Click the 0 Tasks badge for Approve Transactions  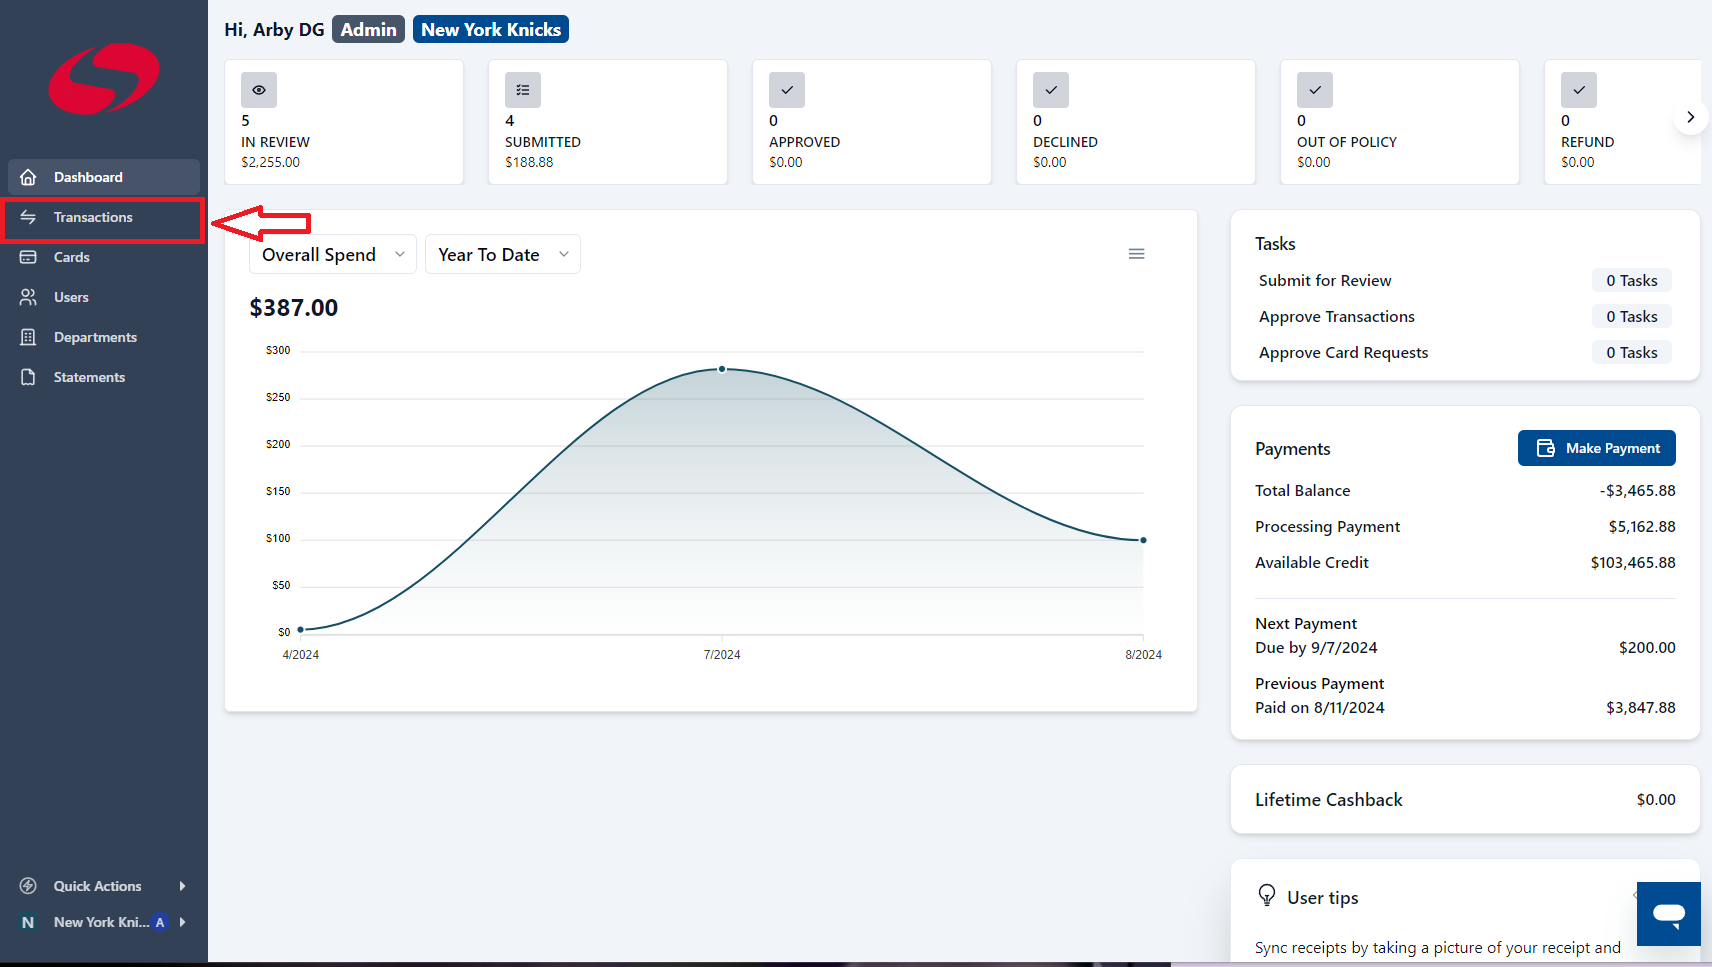pyautogui.click(x=1632, y=317)
